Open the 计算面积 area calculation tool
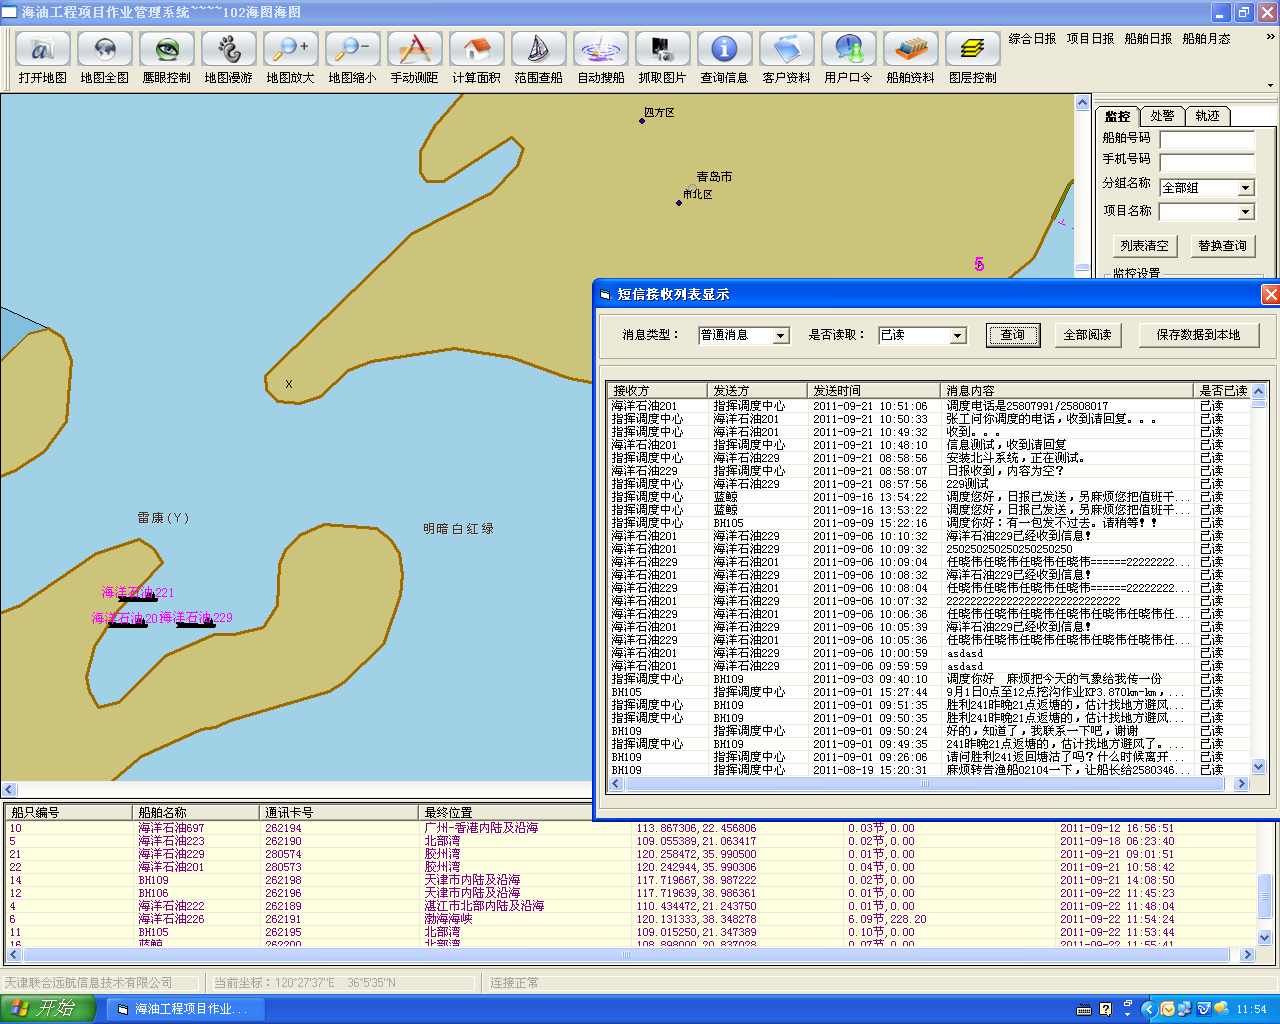 click(x=476, y=49)
